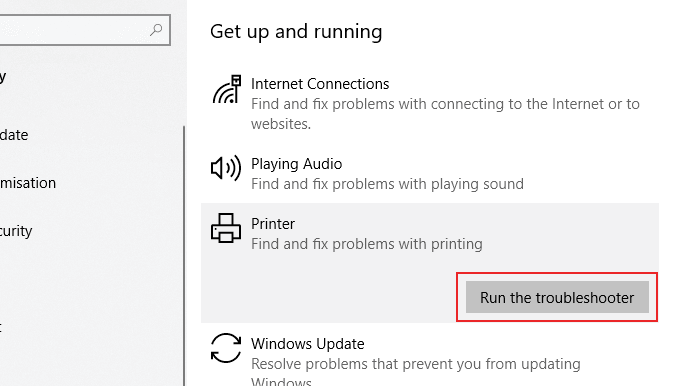
Task: Select the Printer icon
Action: click(x=226, y=228)
